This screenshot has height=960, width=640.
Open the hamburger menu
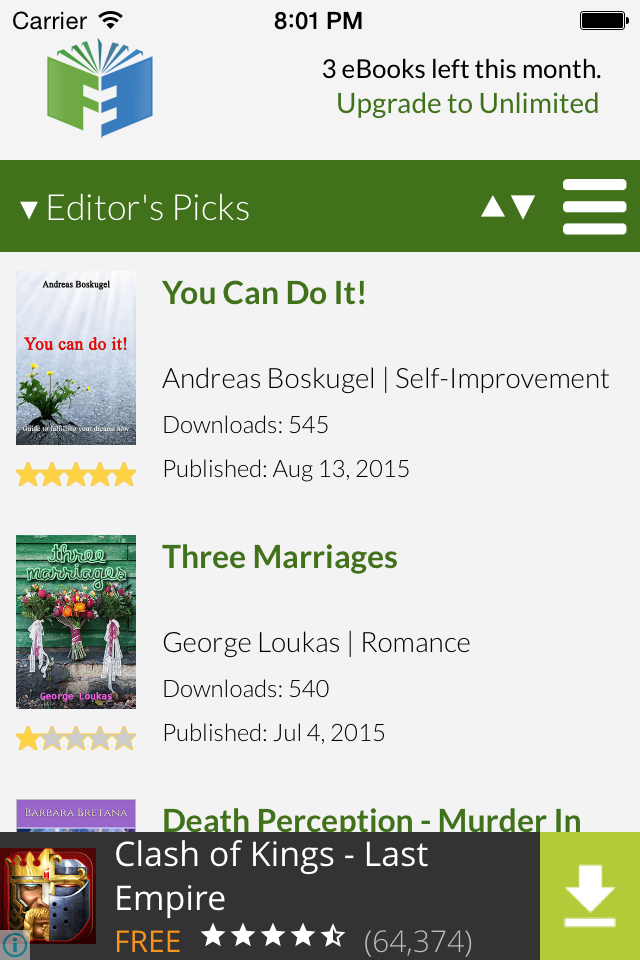click(594, 207)
